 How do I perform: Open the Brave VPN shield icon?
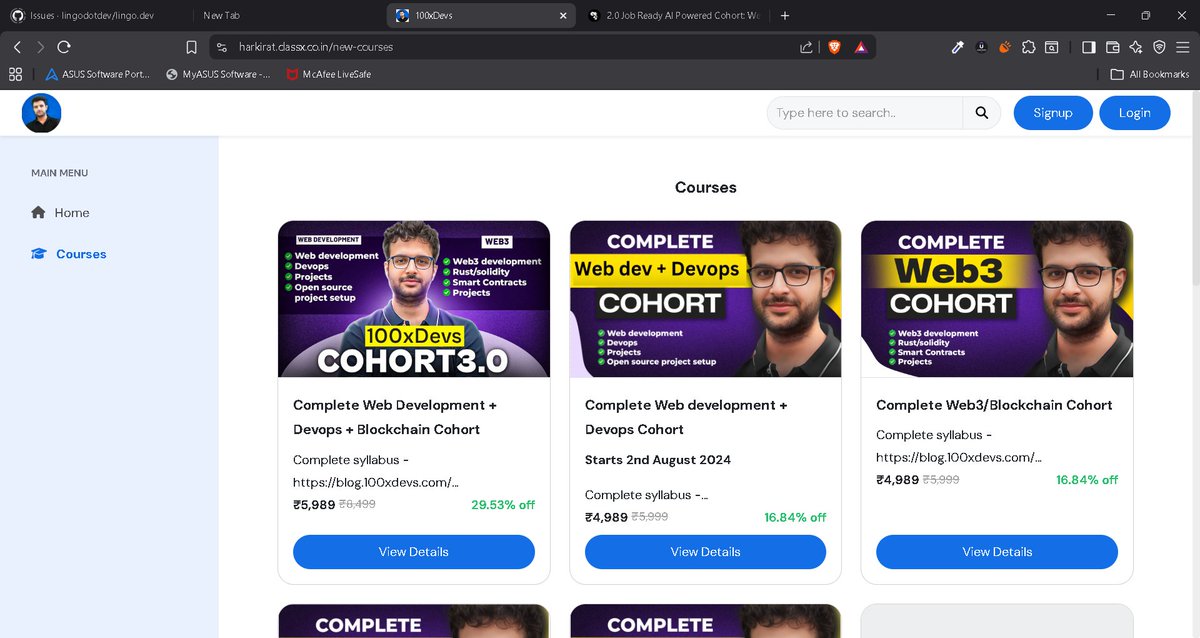click(x=1159, y=47)
